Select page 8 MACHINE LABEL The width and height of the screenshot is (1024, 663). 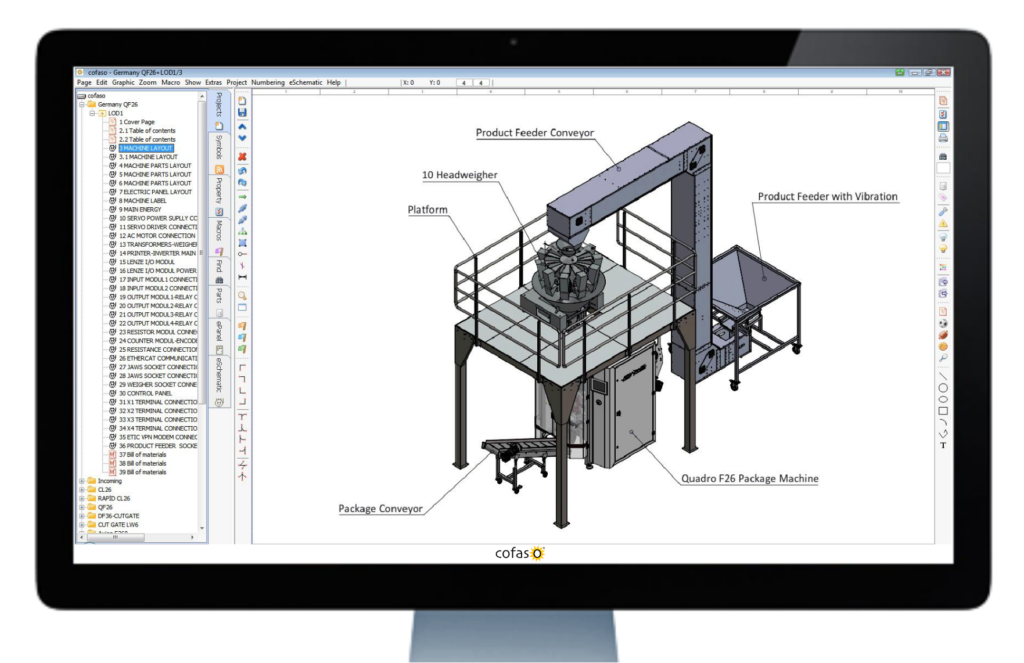142,201
